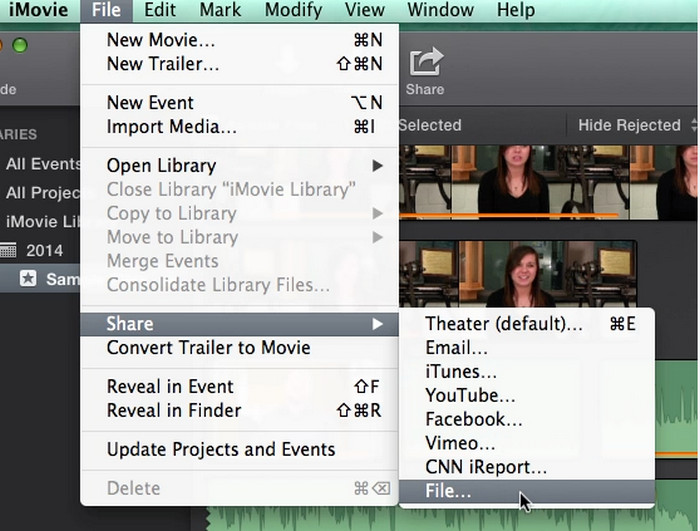Choose Convert Trailer to Movie
Viewport: 700px width, 531px height.
(208, 348)
